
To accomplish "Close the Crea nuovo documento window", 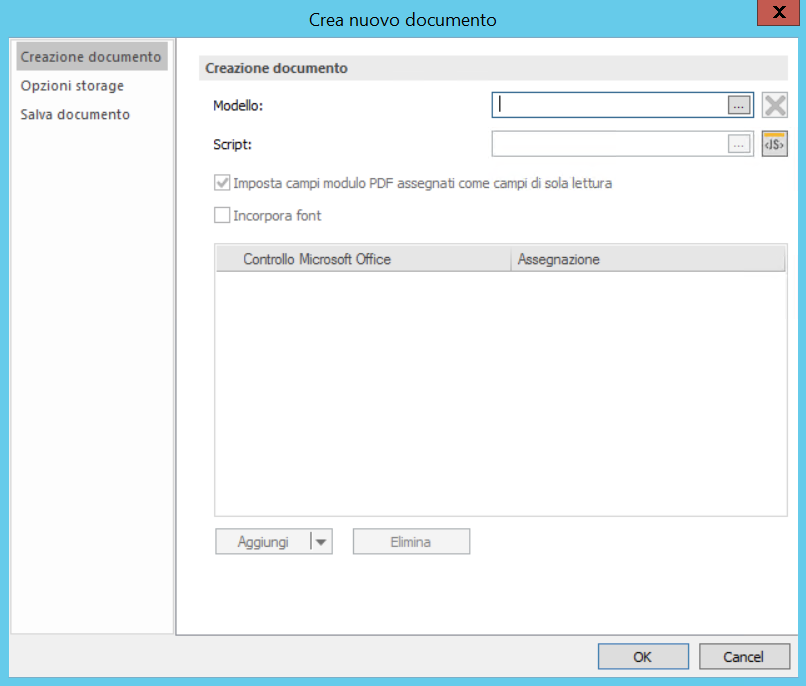I will [777, 13].
